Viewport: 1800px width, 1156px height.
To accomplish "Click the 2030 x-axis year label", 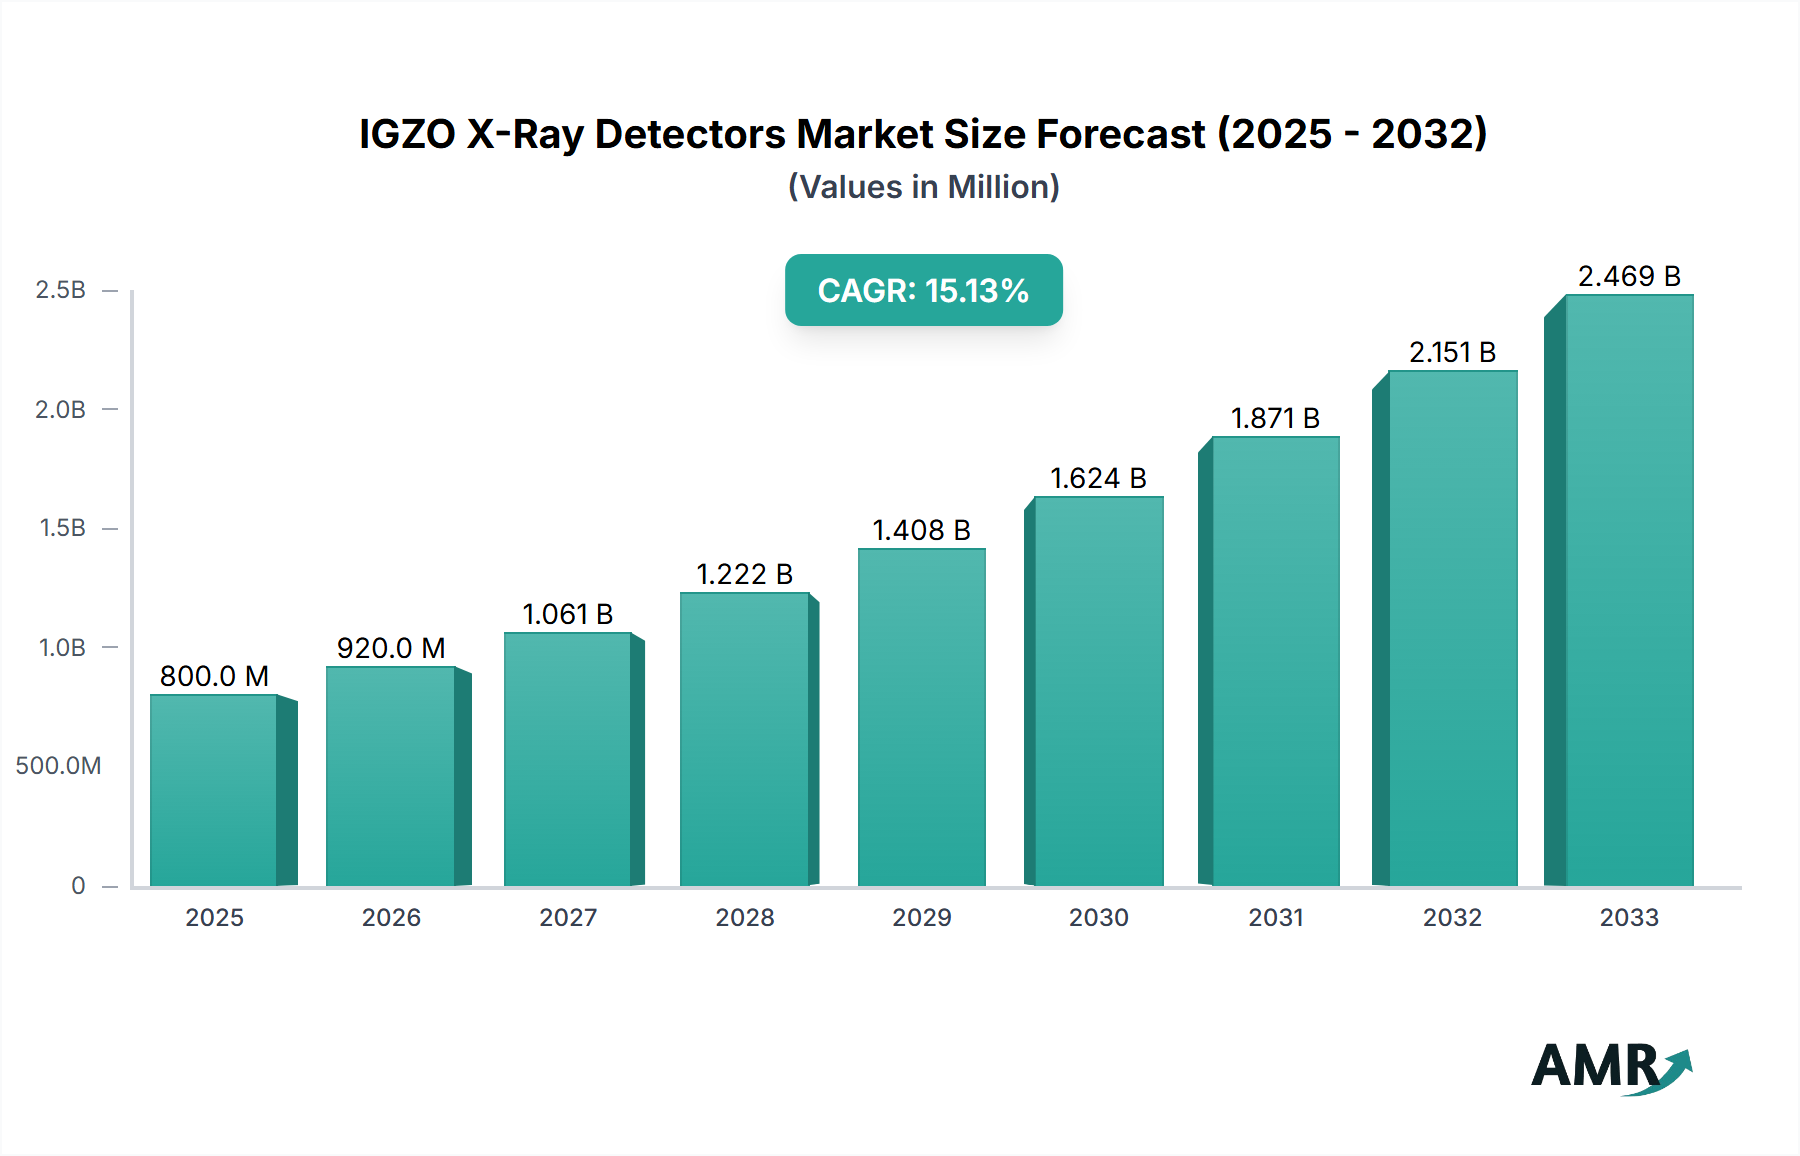I will pyautogui.click(x=1098, y=917).
